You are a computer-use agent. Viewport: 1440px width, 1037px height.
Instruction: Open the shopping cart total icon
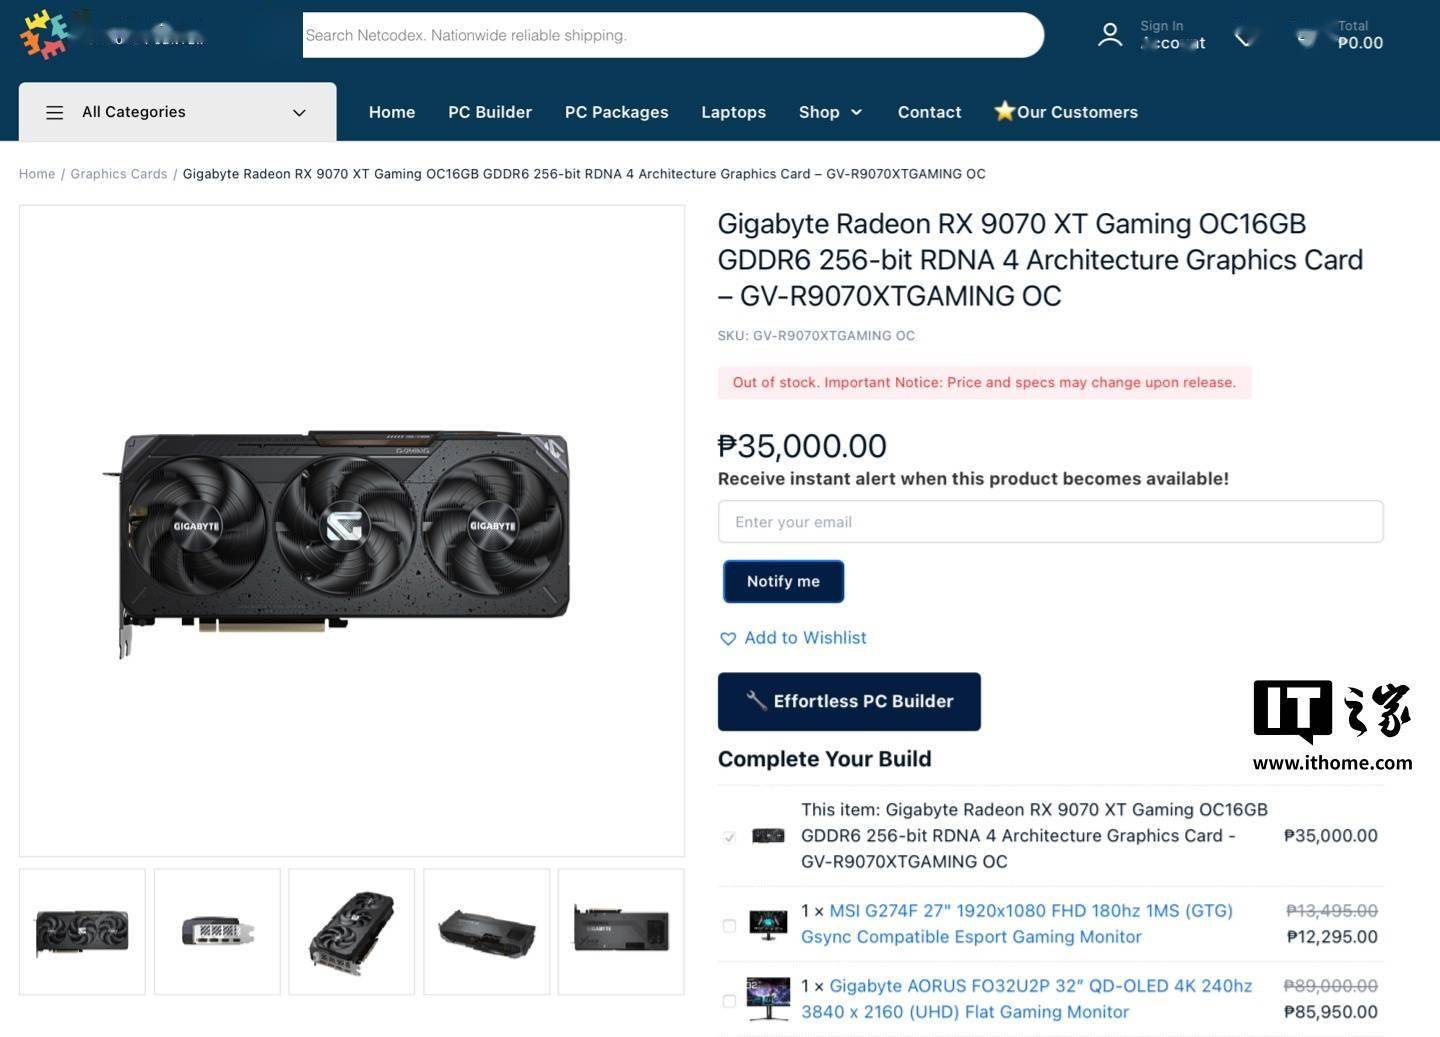point(1307,37)
